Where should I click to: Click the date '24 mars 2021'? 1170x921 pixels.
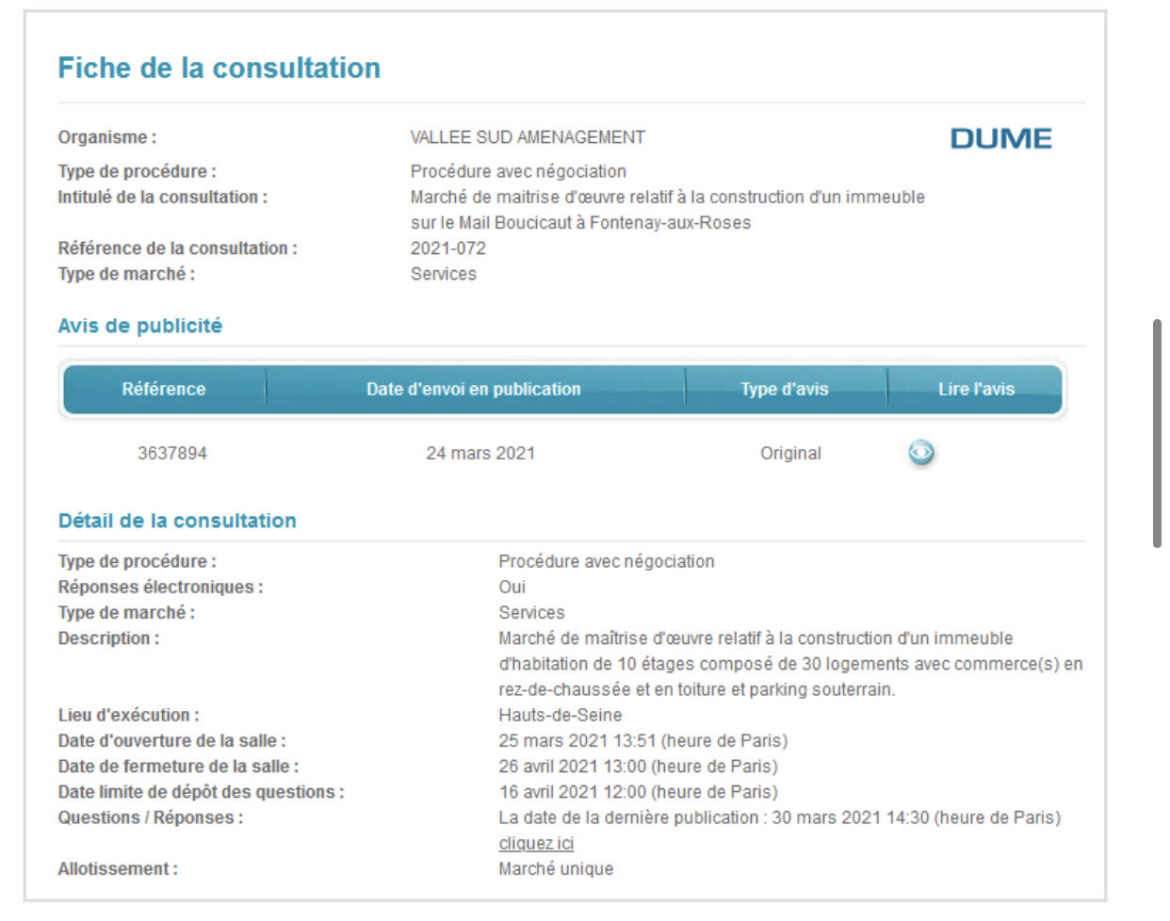(x=481, y=453)
